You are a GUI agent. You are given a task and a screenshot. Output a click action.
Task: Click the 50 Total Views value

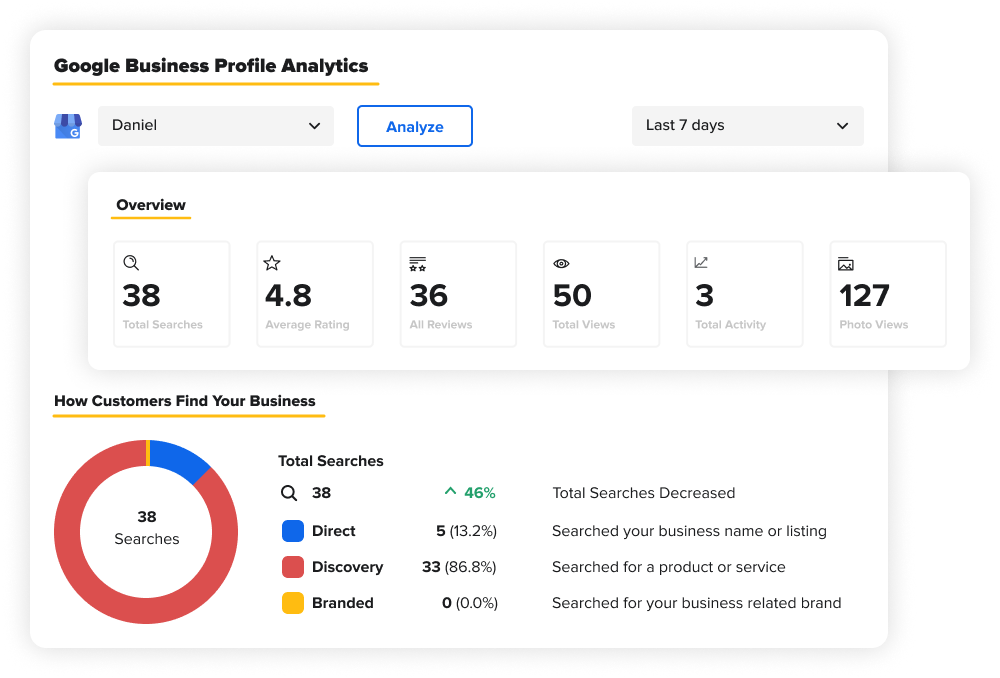coord(572,295)
